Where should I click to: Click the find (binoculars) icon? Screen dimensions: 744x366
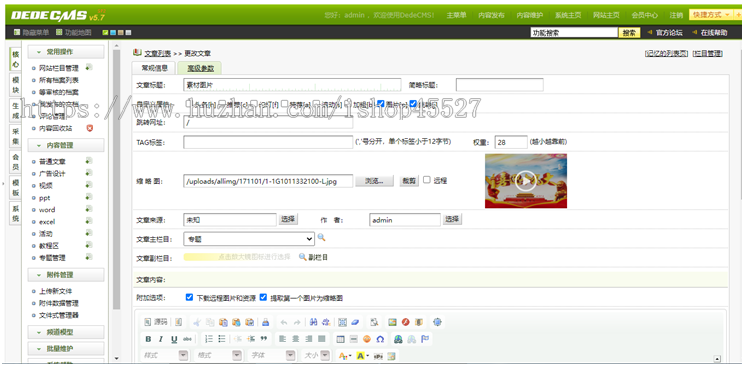coord(313,322)
